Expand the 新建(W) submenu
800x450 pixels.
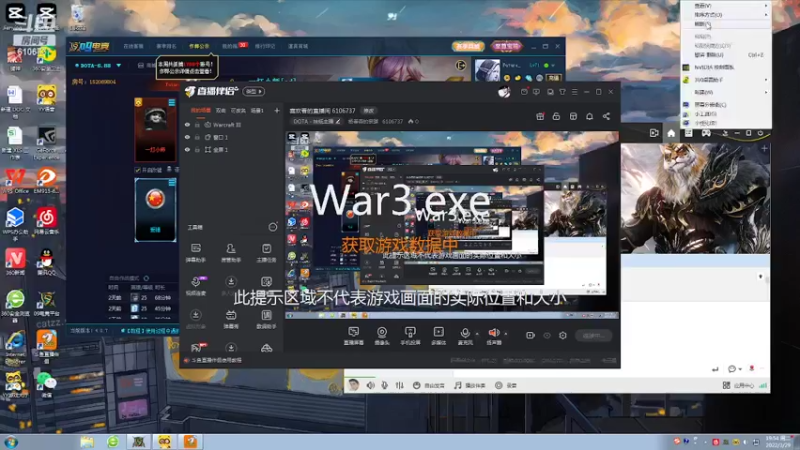727,92
